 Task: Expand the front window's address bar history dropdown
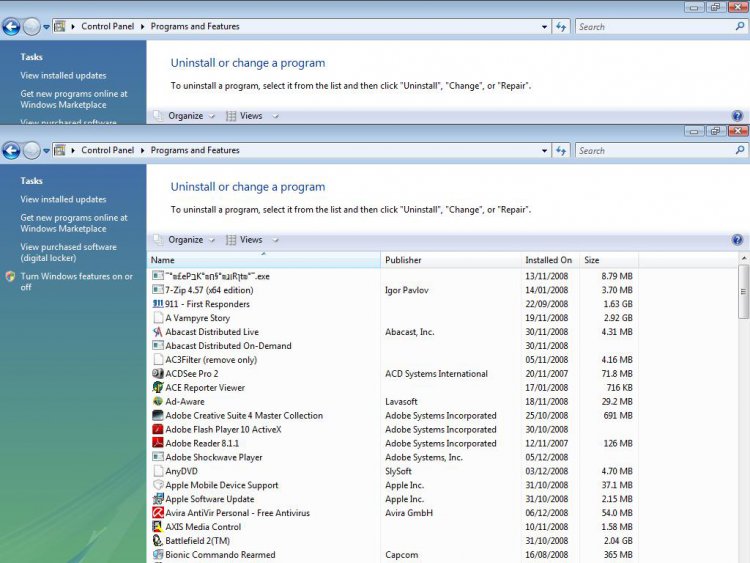pyautogui.click(x=544, y=151)
